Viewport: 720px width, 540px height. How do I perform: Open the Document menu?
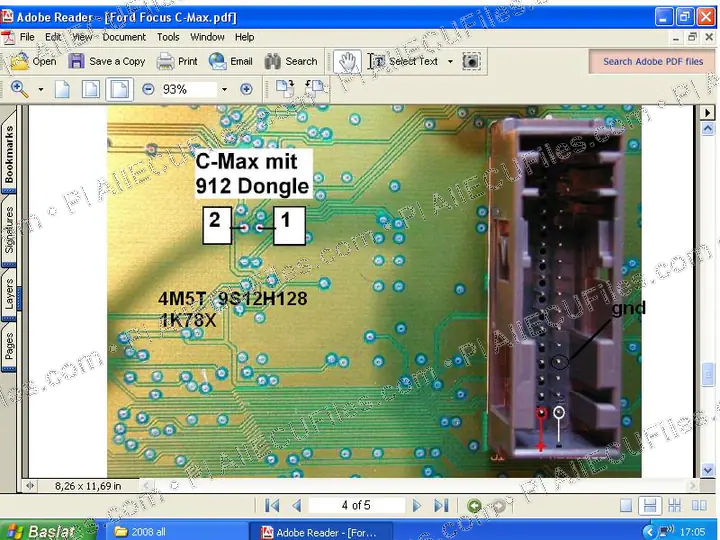point(124,37)
